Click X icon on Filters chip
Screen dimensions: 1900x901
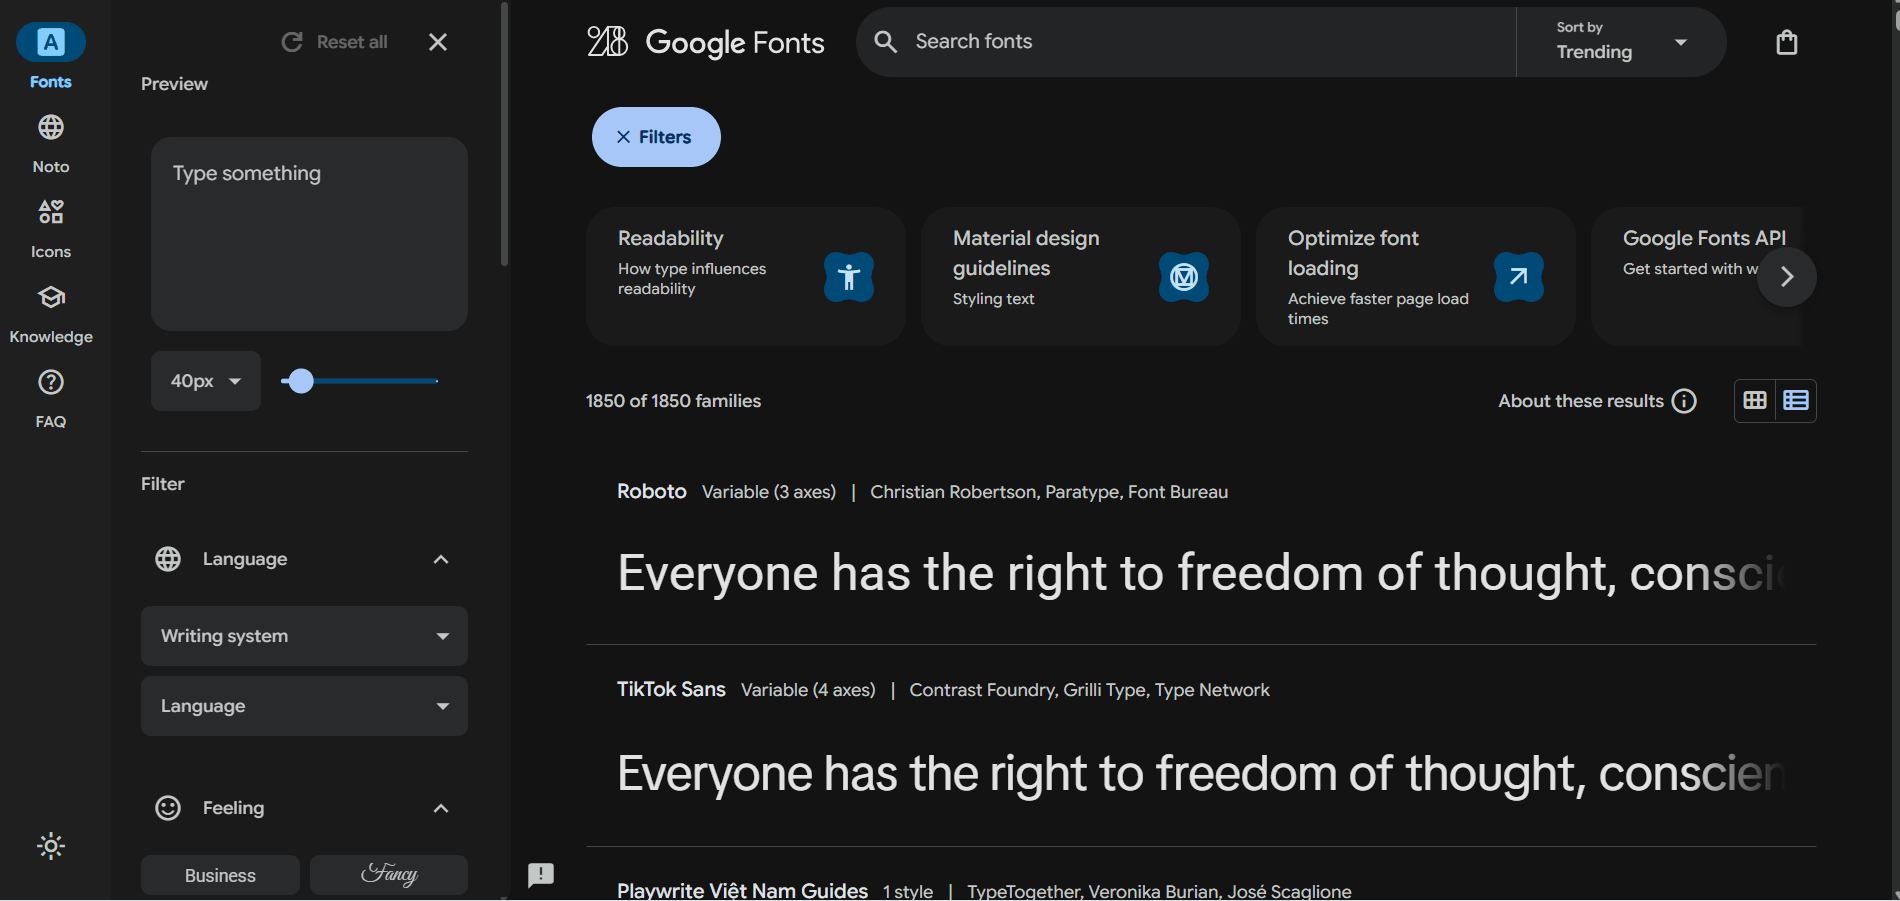tap(623, 137)
